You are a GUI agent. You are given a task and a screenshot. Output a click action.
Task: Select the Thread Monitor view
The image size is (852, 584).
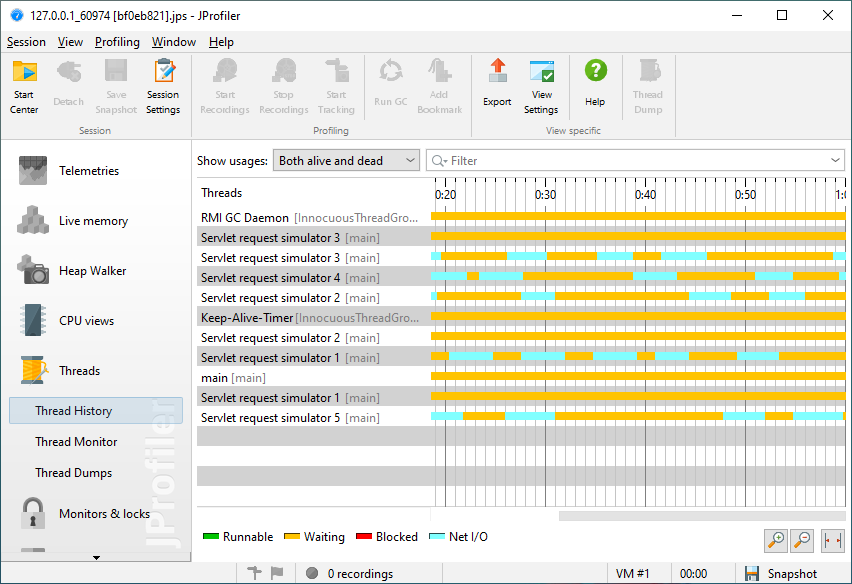76,442
